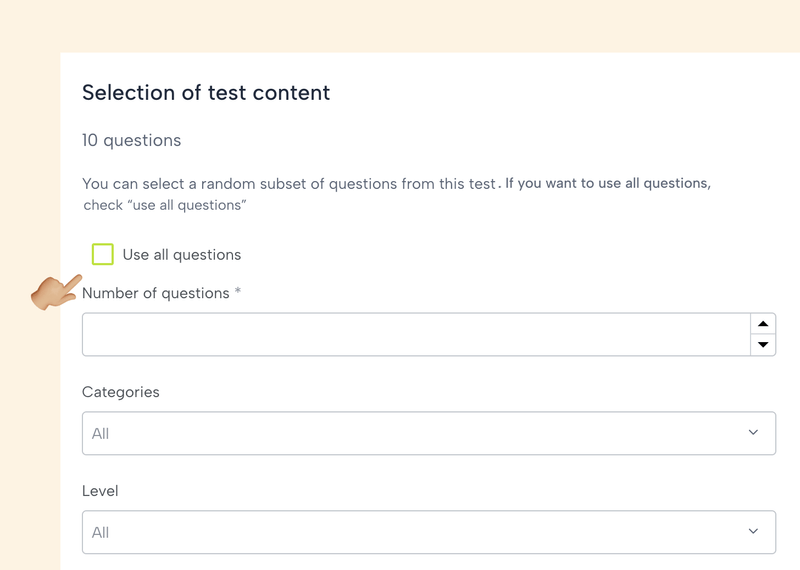800x570 pixels.
Task: Click the '10 questions' count text
Action: (x=131, y=141)
